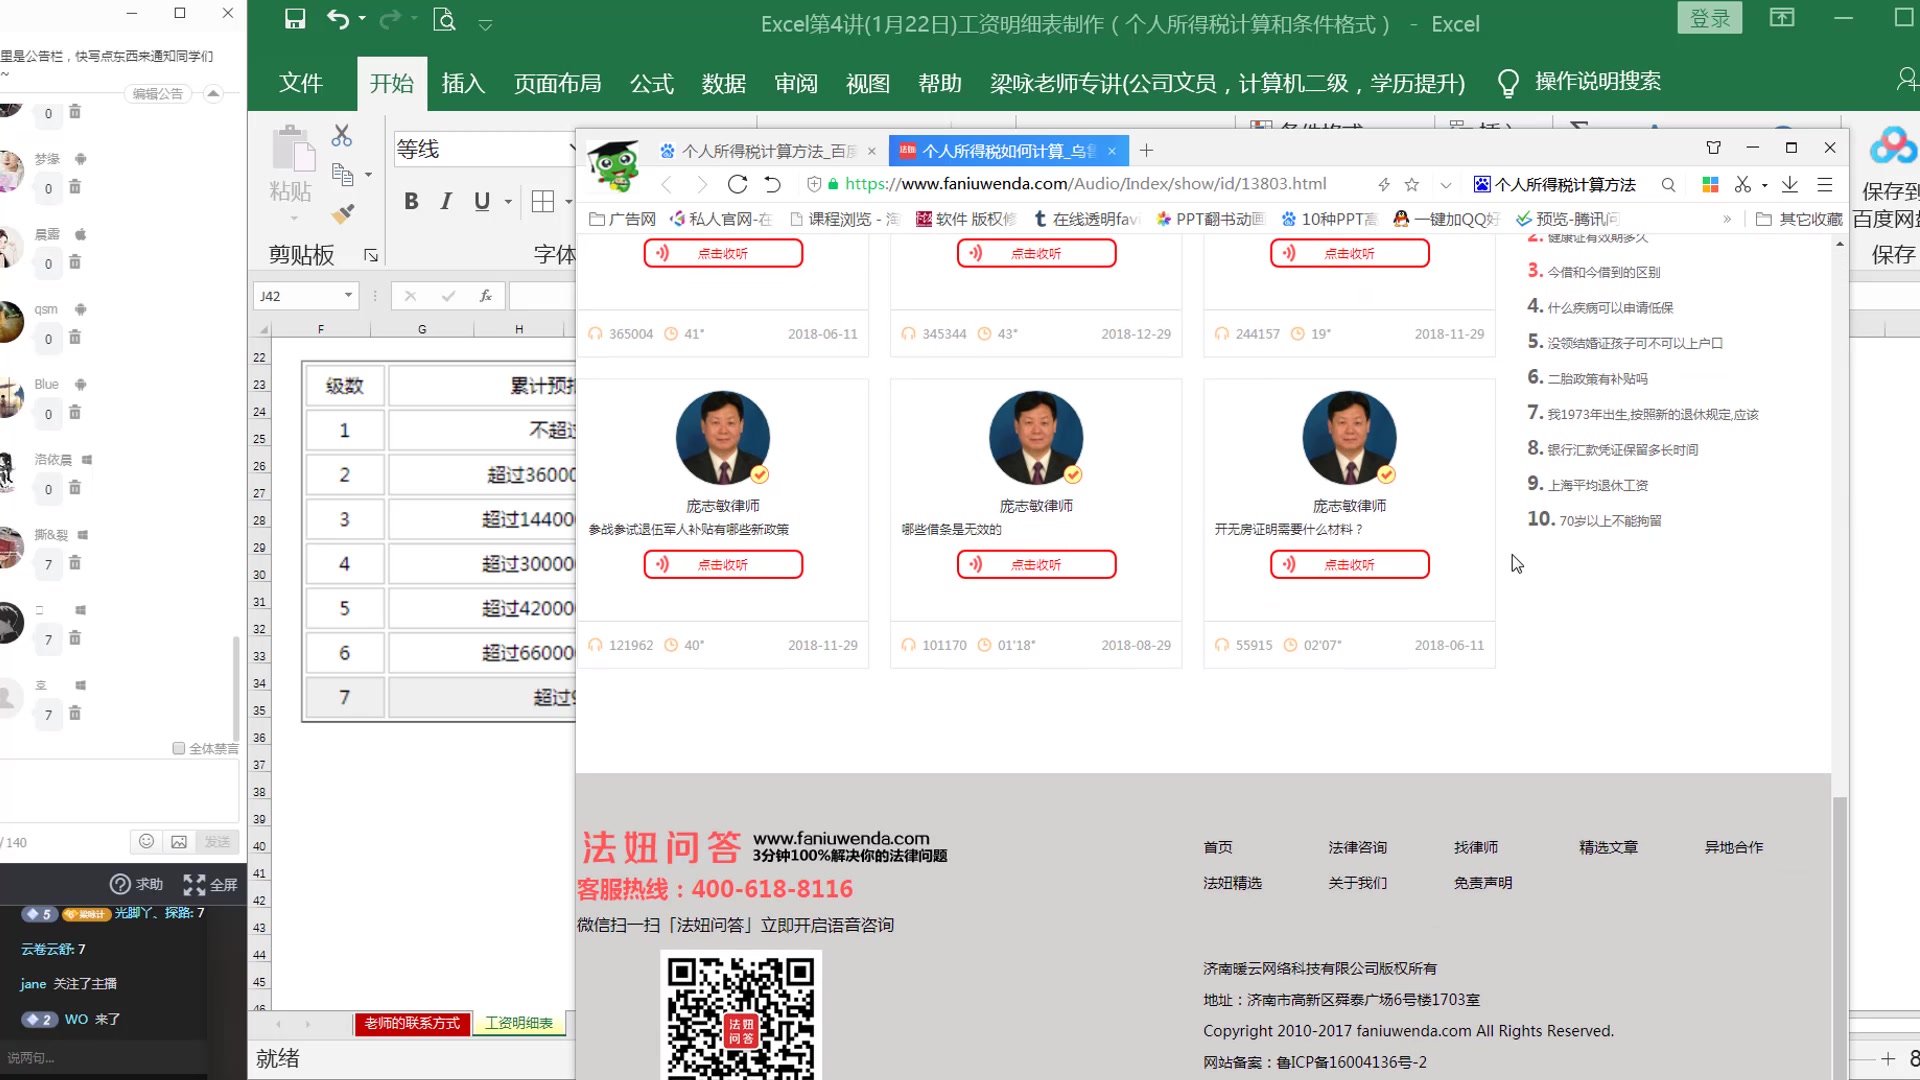
Task: Click the Paste clipboard icon
Action: [x=293, y=148]
